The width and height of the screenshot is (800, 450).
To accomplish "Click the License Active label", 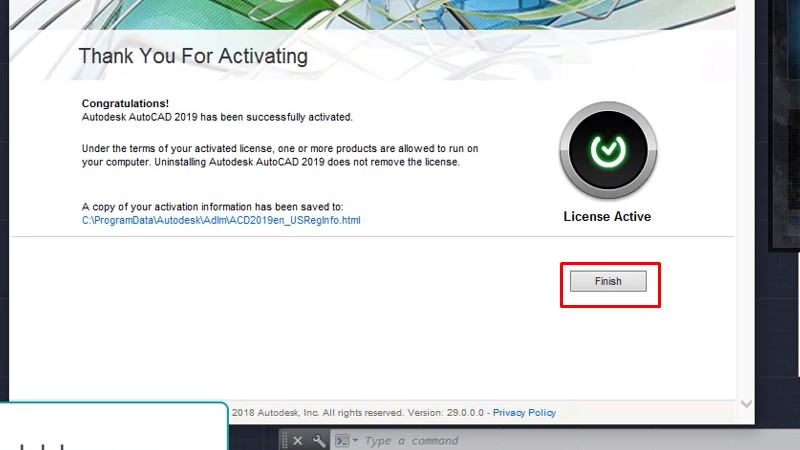I will click(607, 216).
